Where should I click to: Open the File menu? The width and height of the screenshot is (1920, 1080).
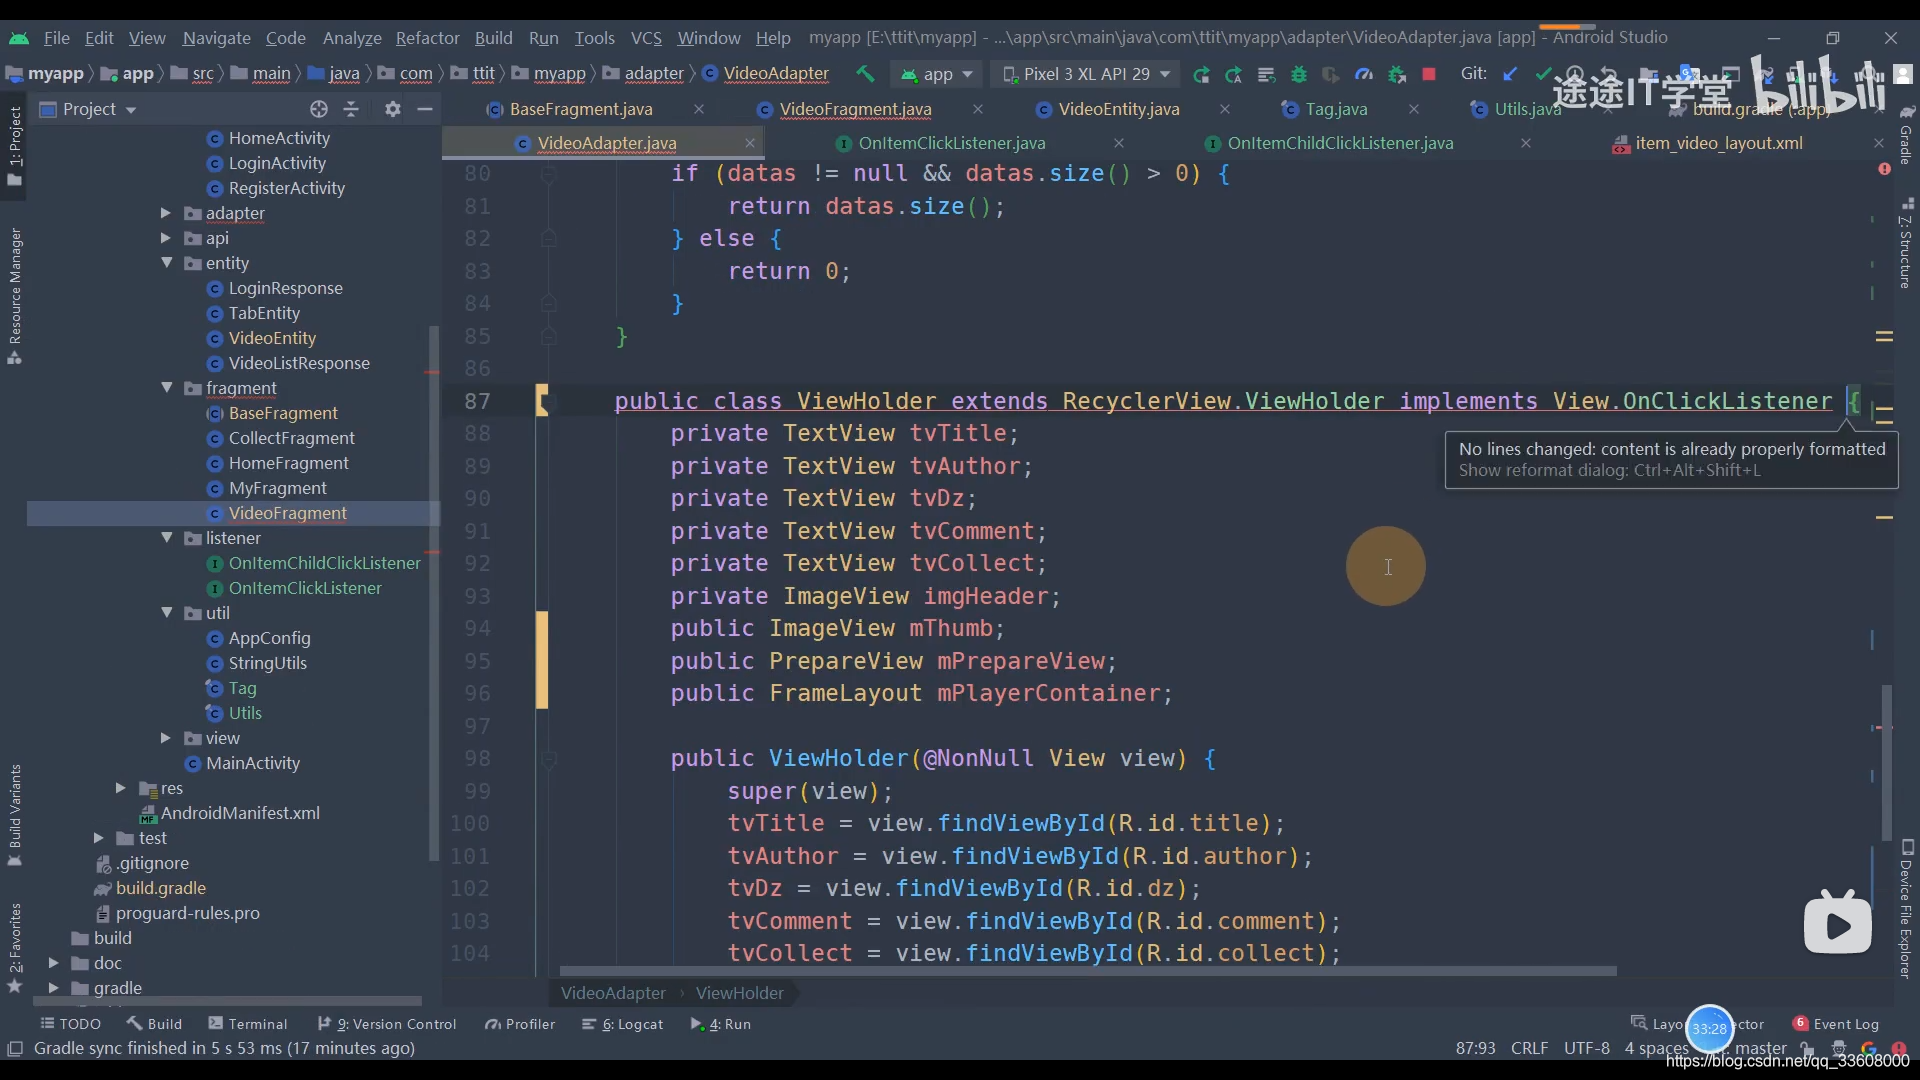click(x=57, y=38)
